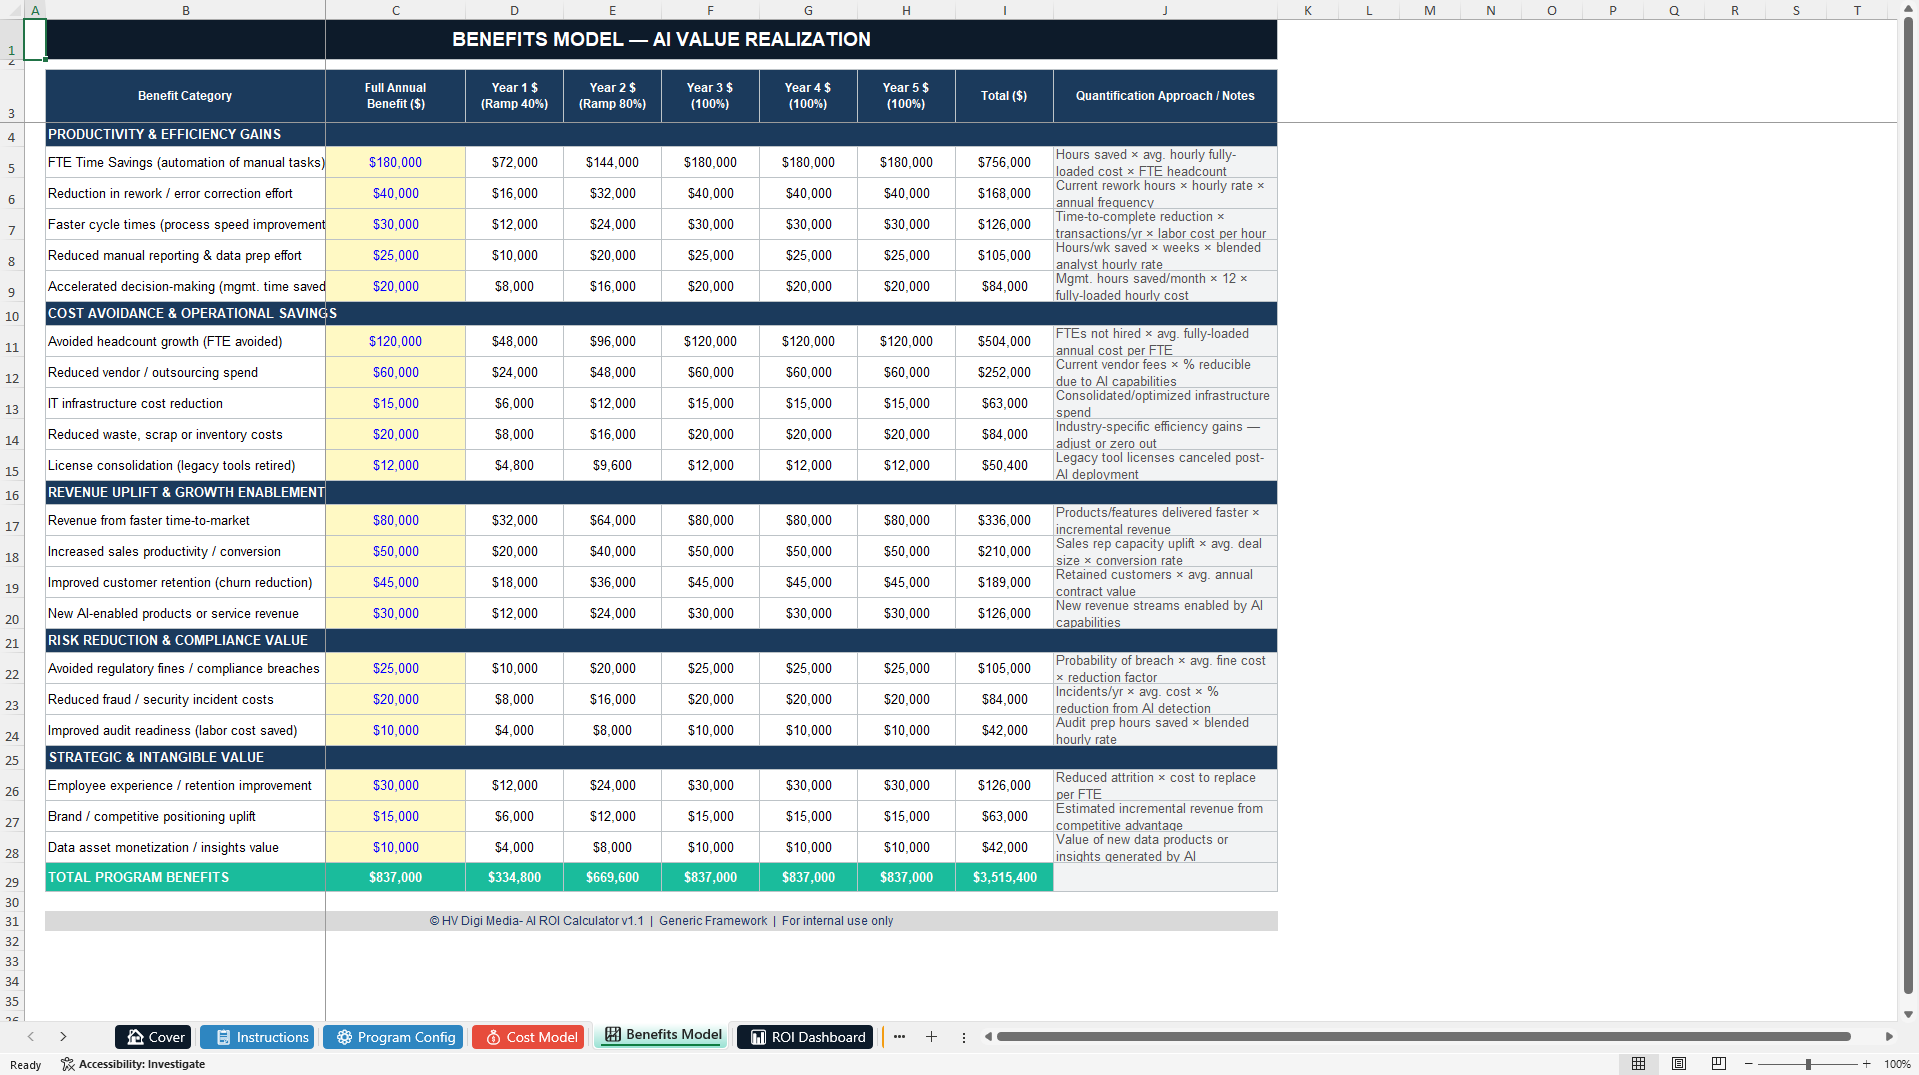Select Year 1 total $334,800 cell
The image size is (1919, 1075).
point(514,877)
